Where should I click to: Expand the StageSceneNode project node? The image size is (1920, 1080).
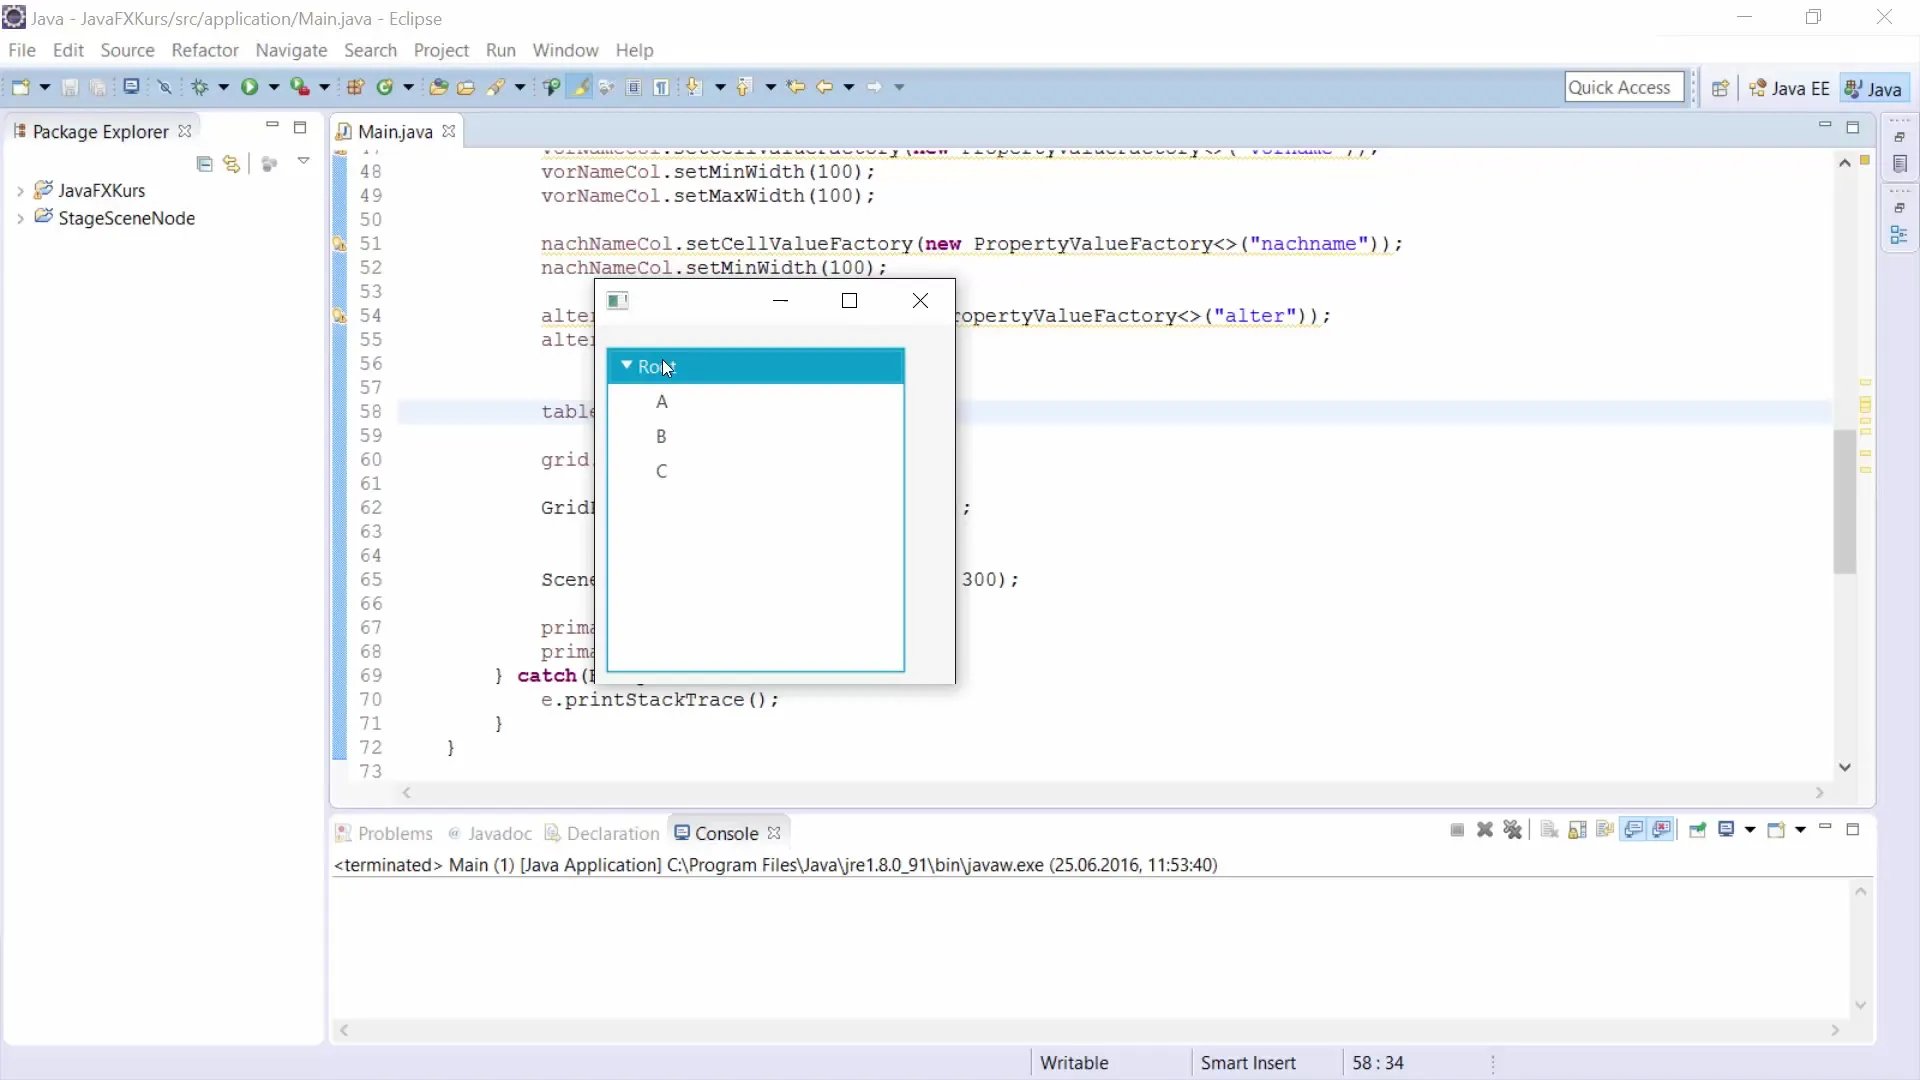[x=20, y=219]
